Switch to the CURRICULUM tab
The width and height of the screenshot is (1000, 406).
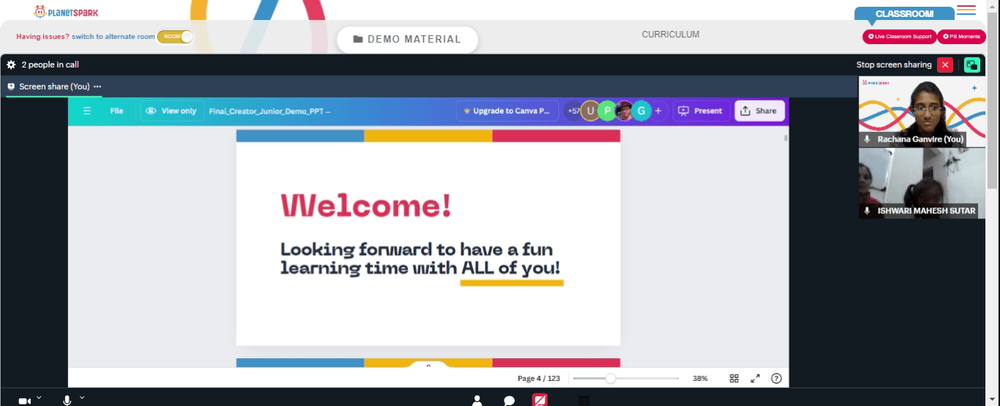pyautogui.click(x=670, y=34)
